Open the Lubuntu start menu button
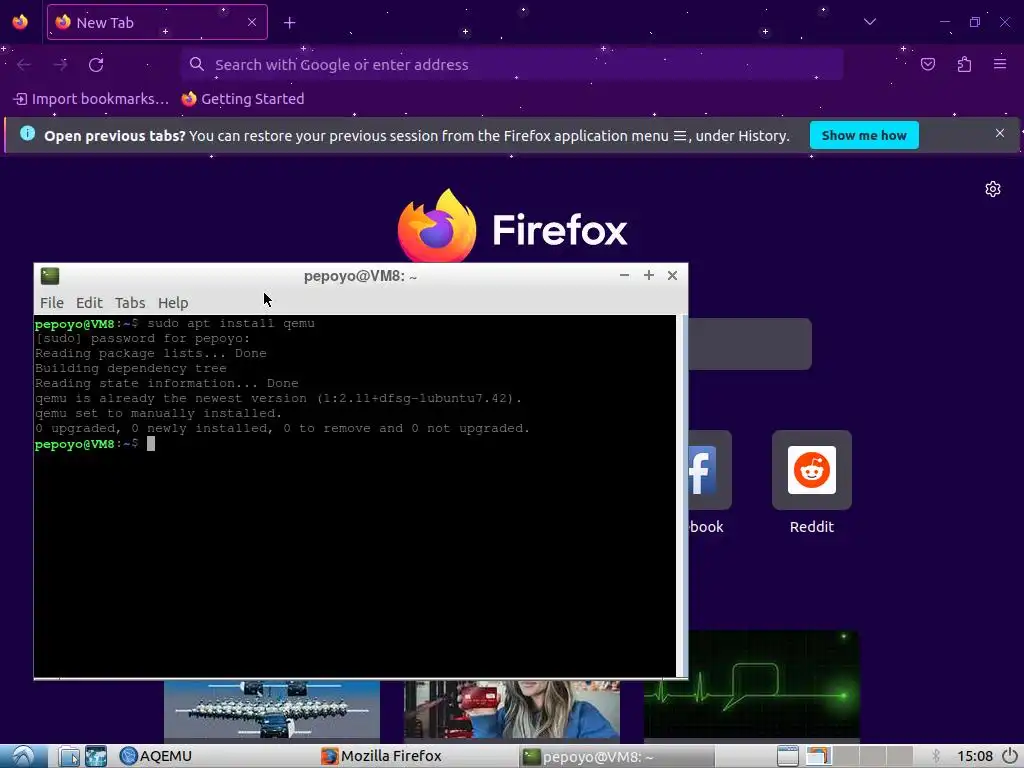 pos(23,756)
